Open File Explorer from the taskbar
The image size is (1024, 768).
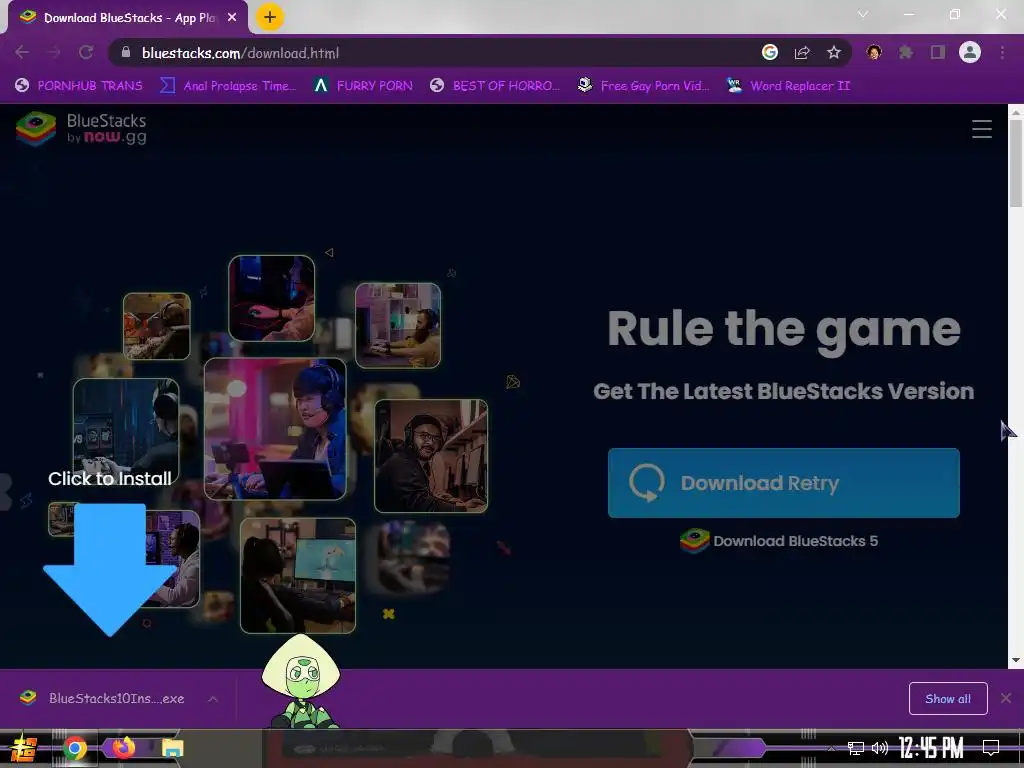click(172, 748)
